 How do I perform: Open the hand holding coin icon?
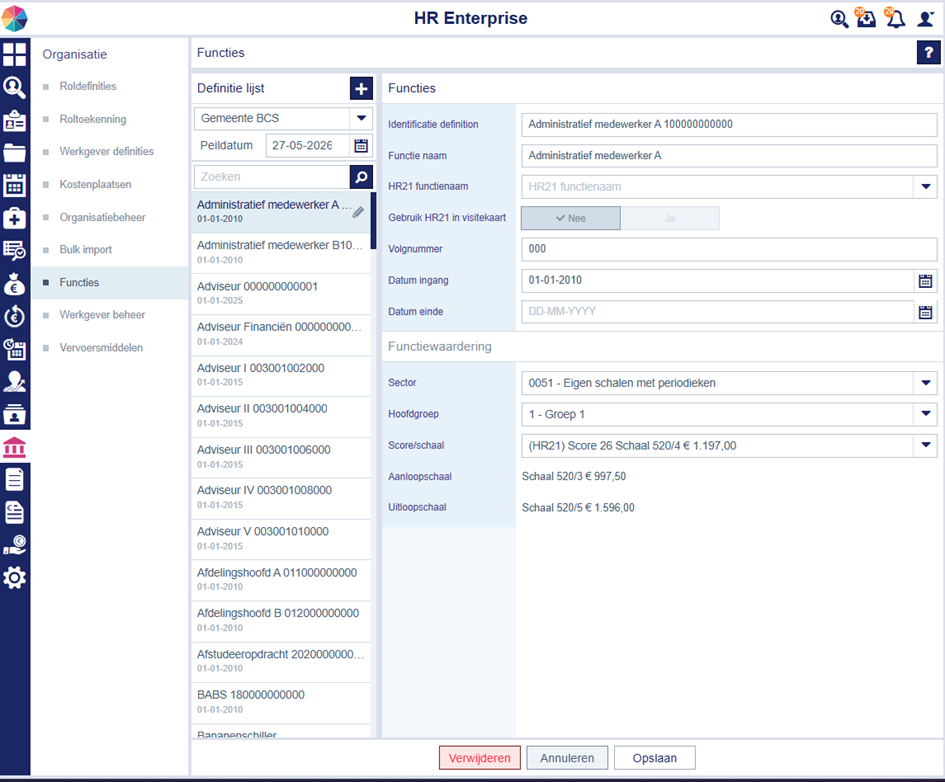point(14,545)
